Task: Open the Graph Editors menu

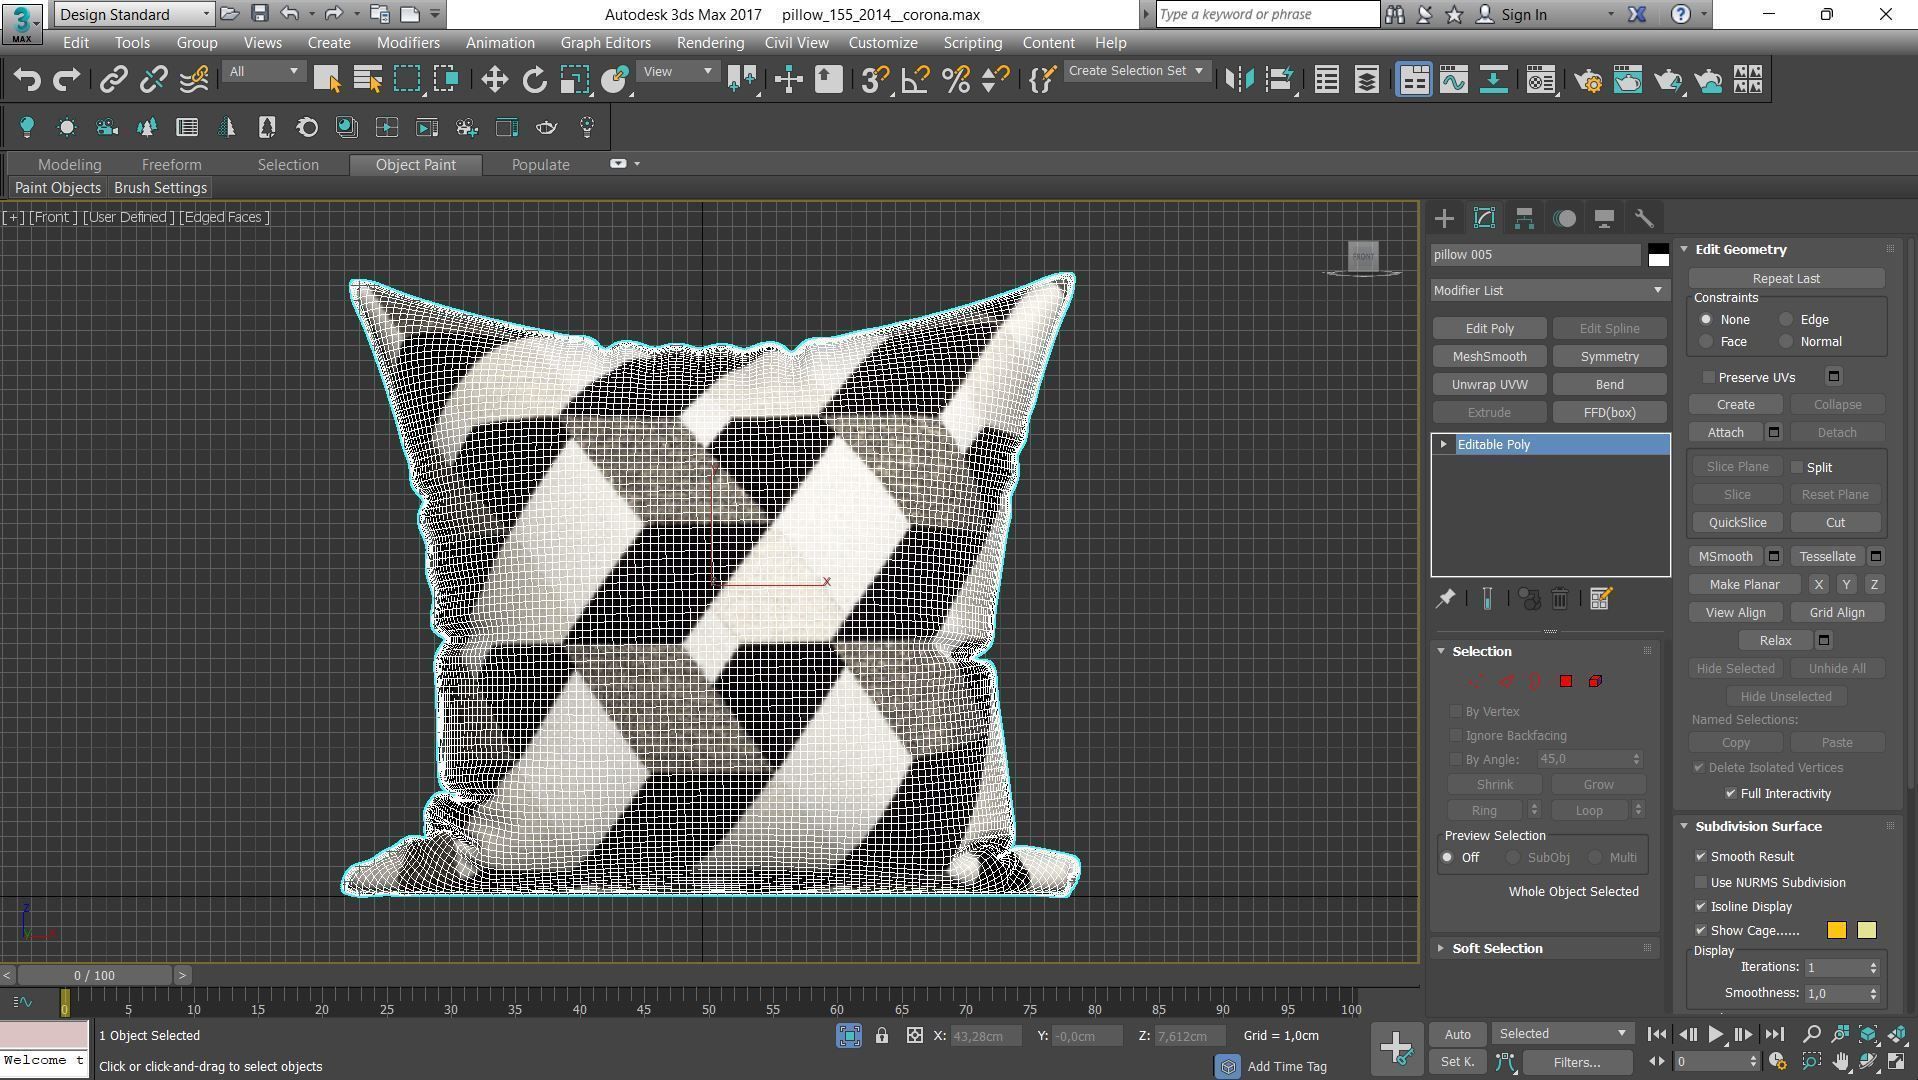Action: [x=605, y=43]
